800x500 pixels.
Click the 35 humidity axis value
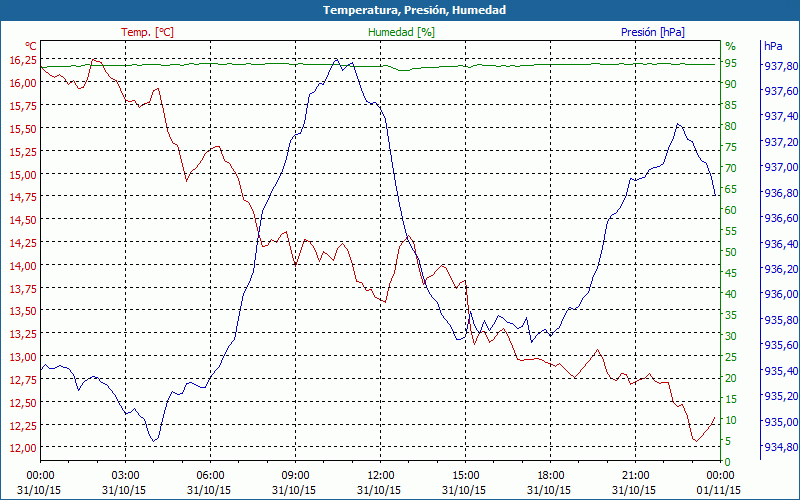[x=731, y=315]
